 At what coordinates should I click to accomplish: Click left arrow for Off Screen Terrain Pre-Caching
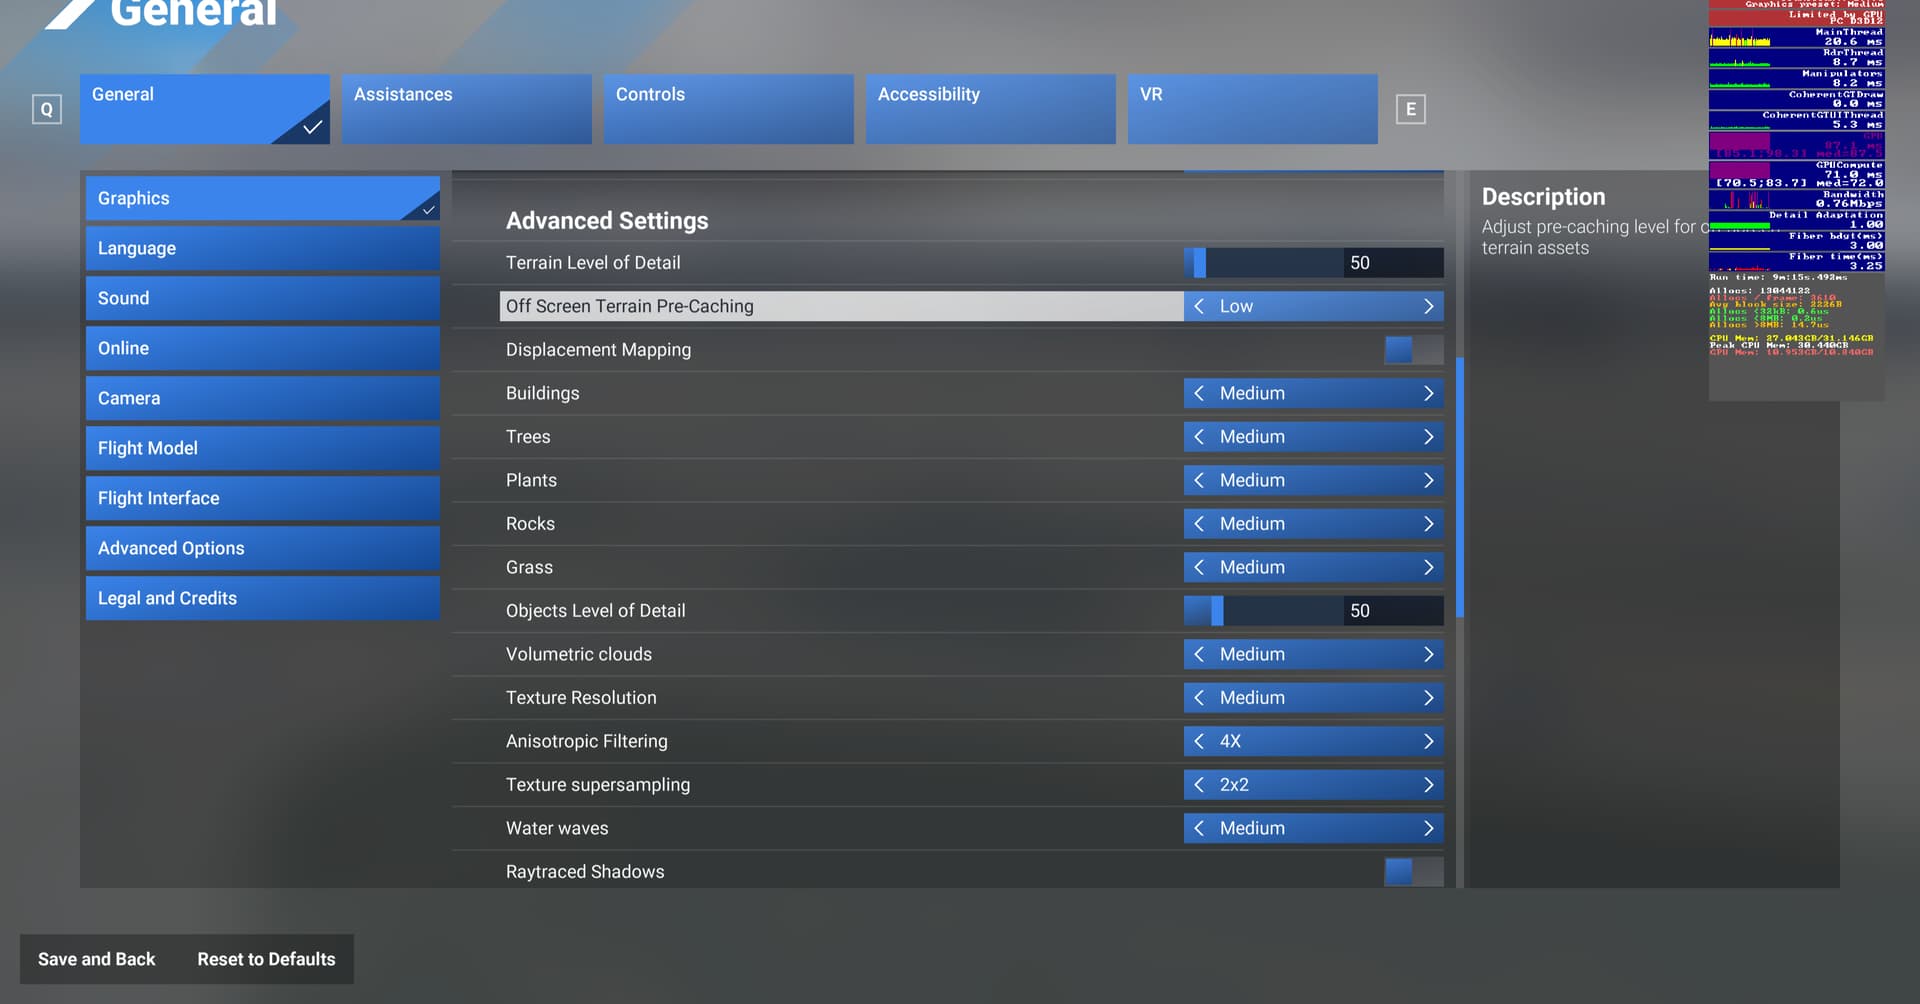pos(1199,306)
